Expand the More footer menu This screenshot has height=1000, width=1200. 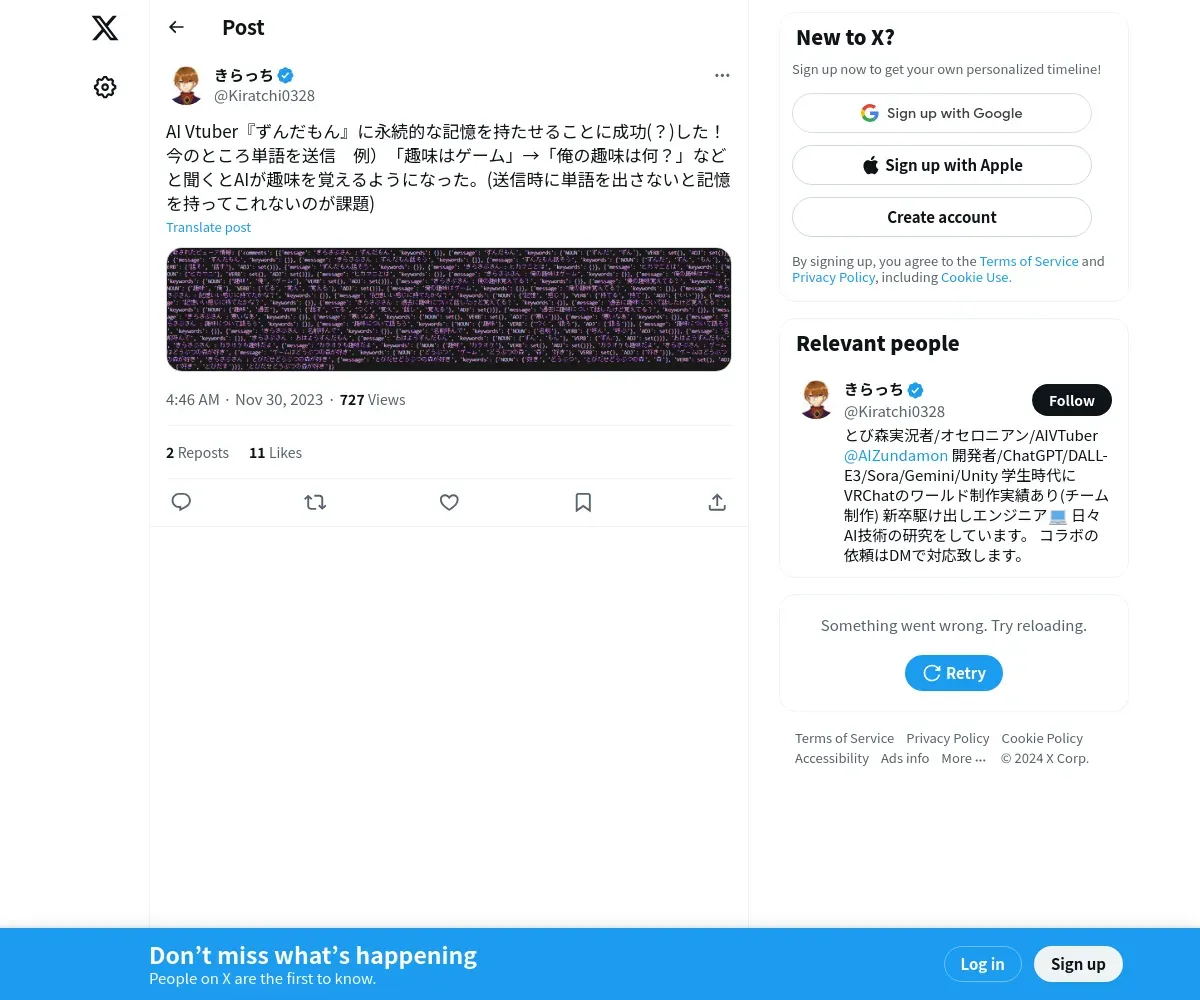(x=964, y=758)
